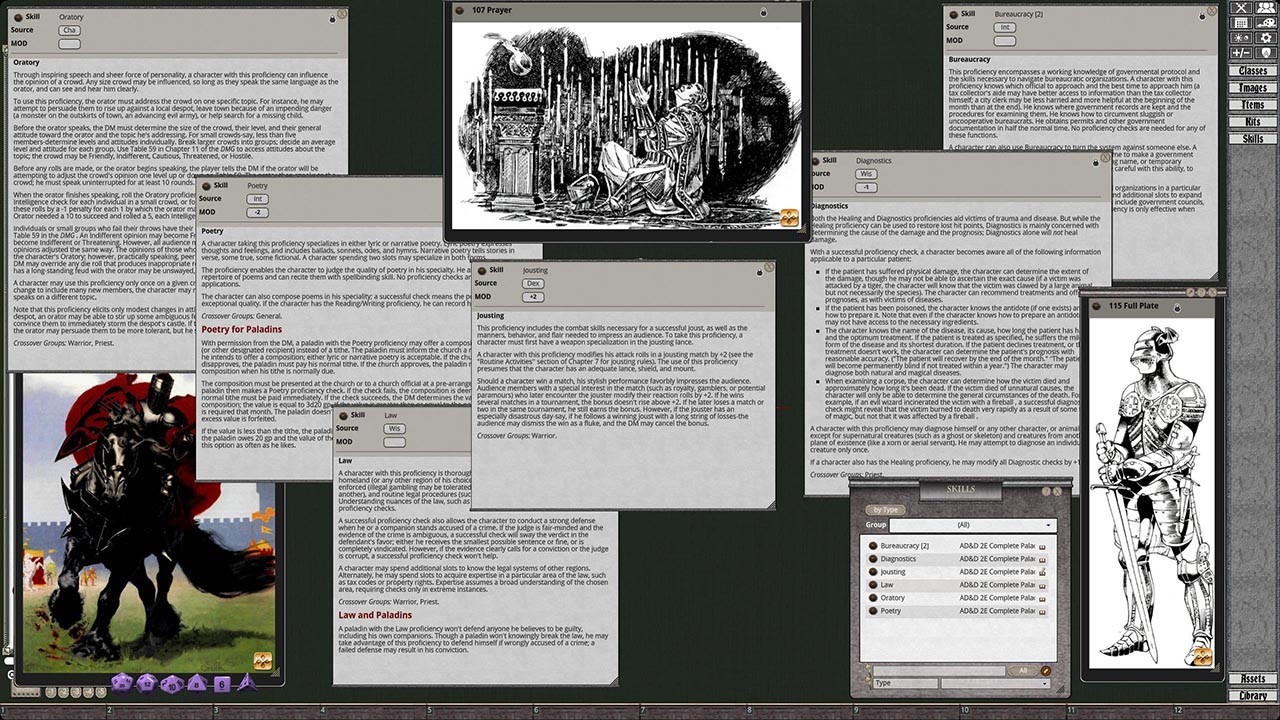The width and height of the screenshot is (1280, 720).
Task: Toggle the by Type grouping in Skills window
Action: click(x=885, y=510)
